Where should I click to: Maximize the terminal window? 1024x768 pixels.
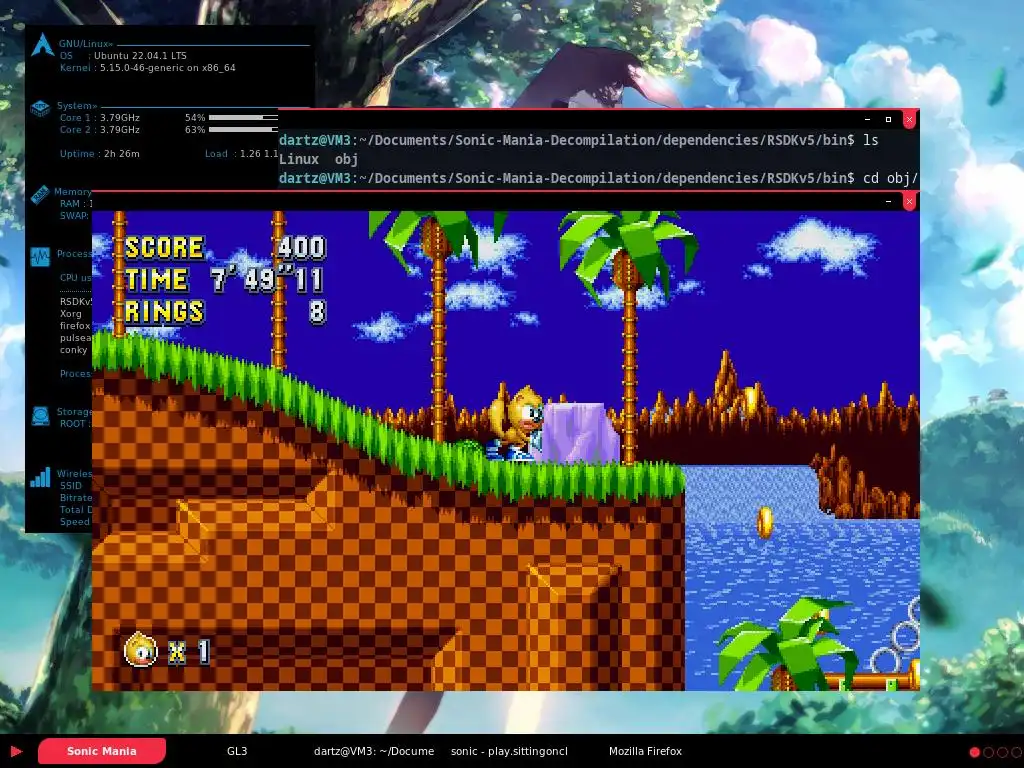point(888,120)
